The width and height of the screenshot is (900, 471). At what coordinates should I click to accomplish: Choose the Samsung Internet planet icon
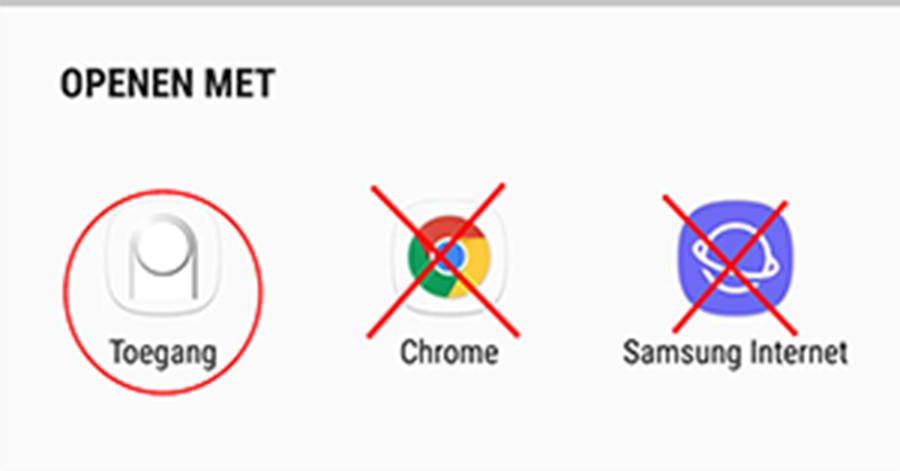tap(735, 257)
